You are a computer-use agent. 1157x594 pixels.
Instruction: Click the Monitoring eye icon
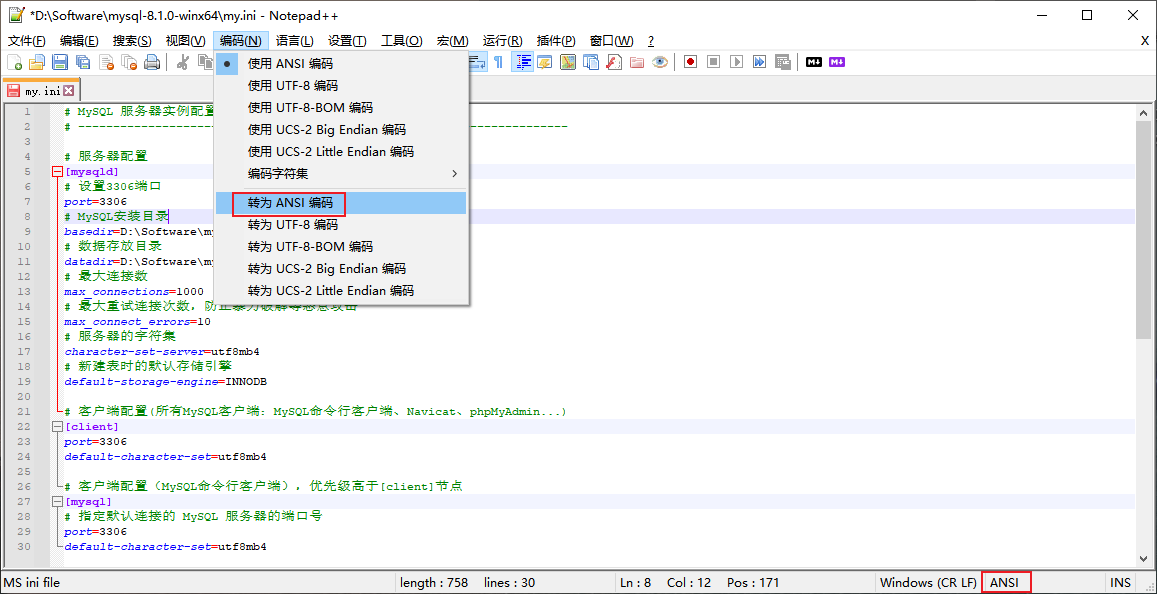(x=660, y=62)
